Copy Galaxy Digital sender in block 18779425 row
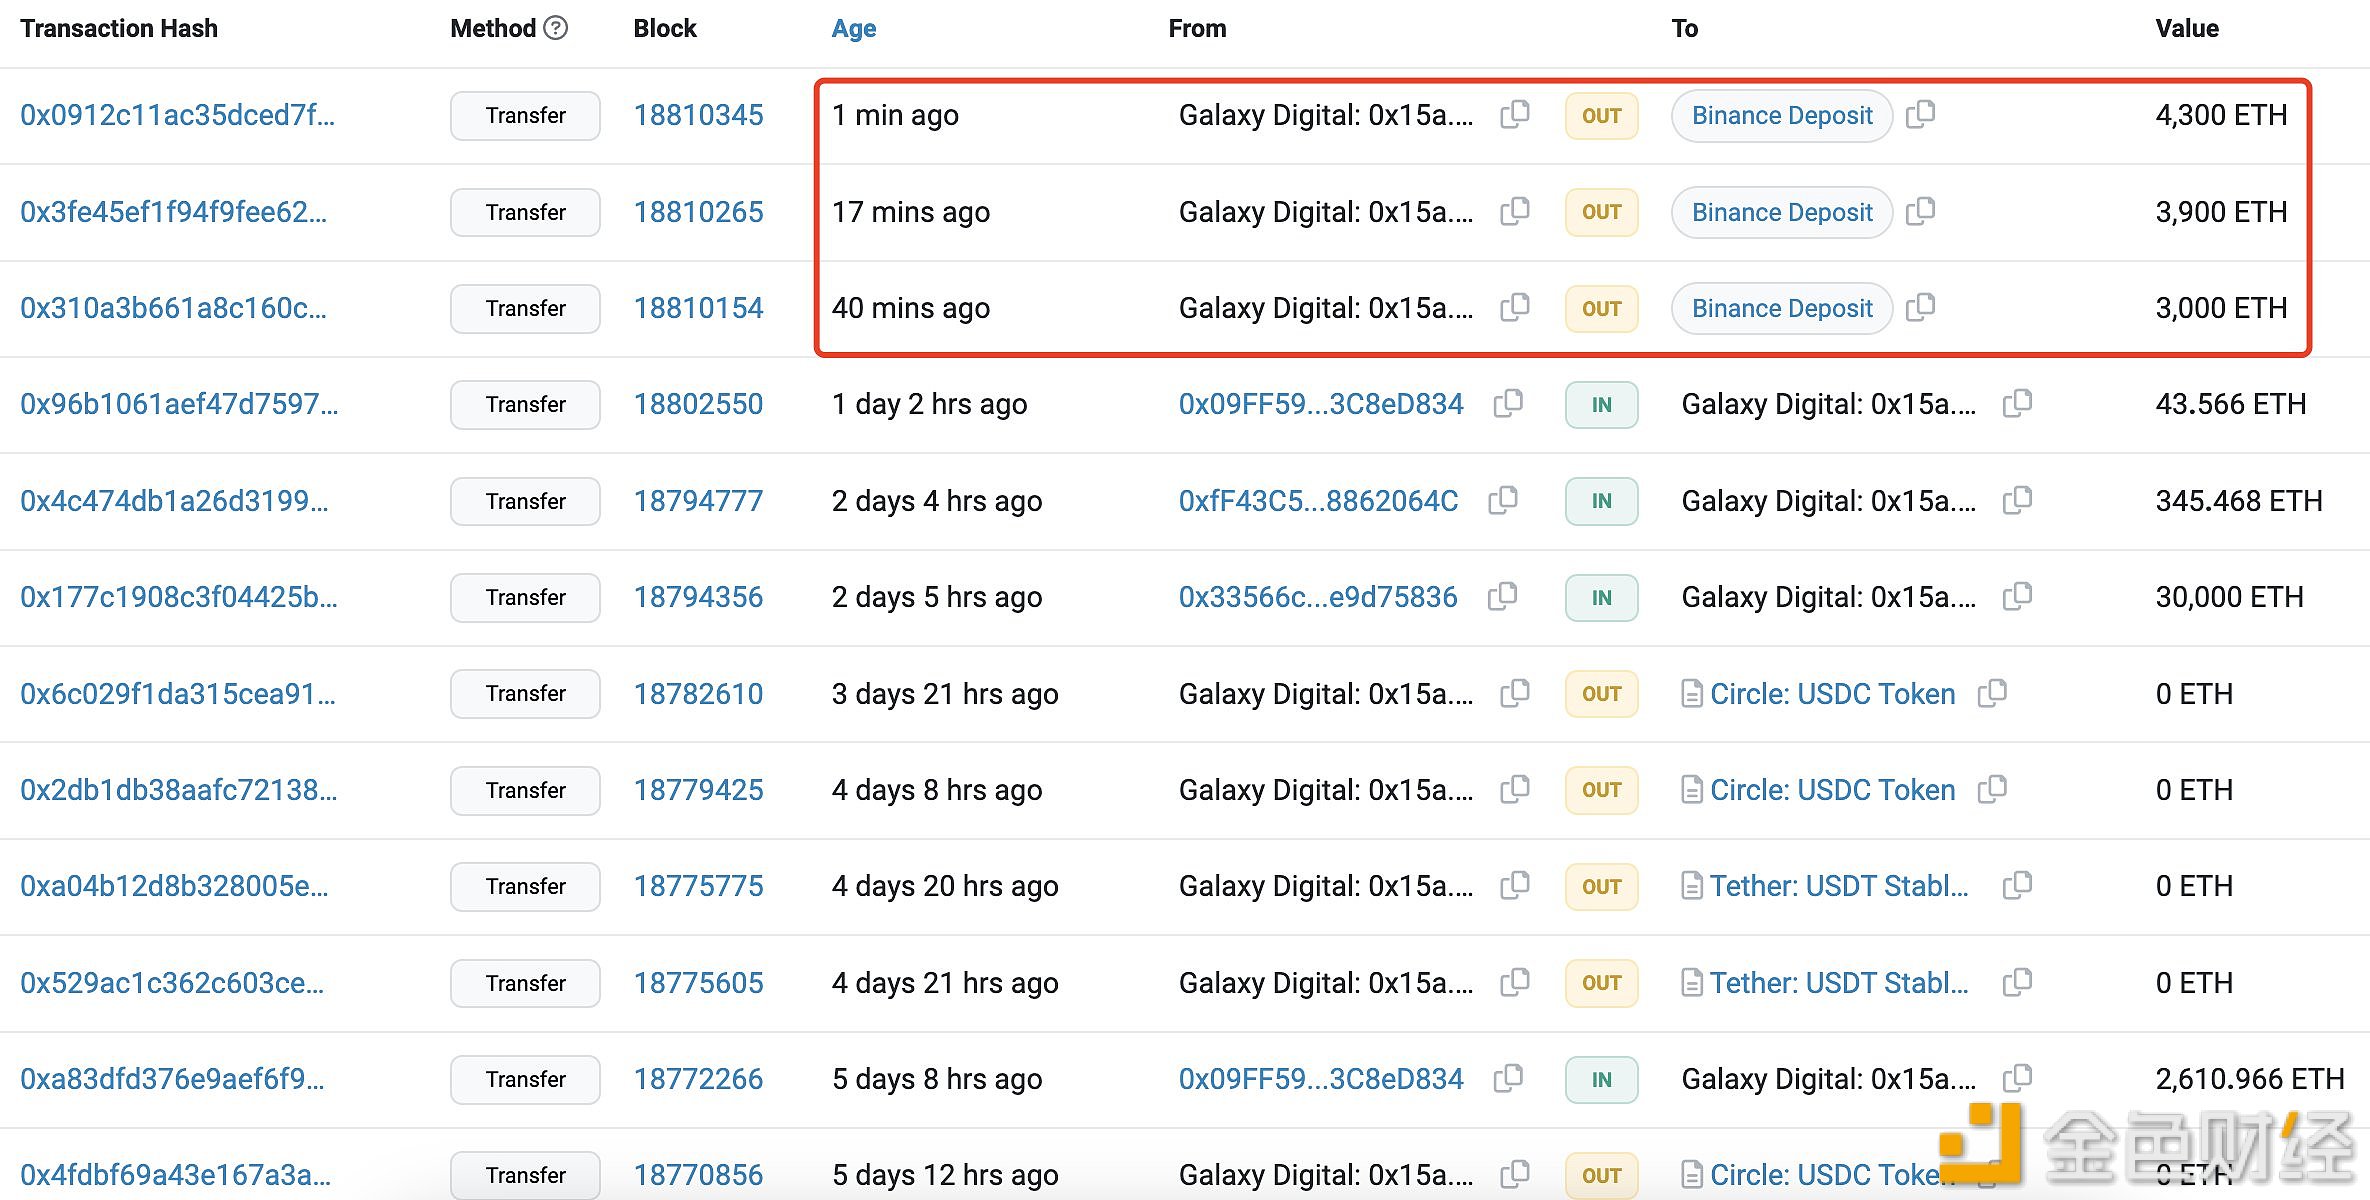The image size is (2370, 1200). click(1515, 789)
